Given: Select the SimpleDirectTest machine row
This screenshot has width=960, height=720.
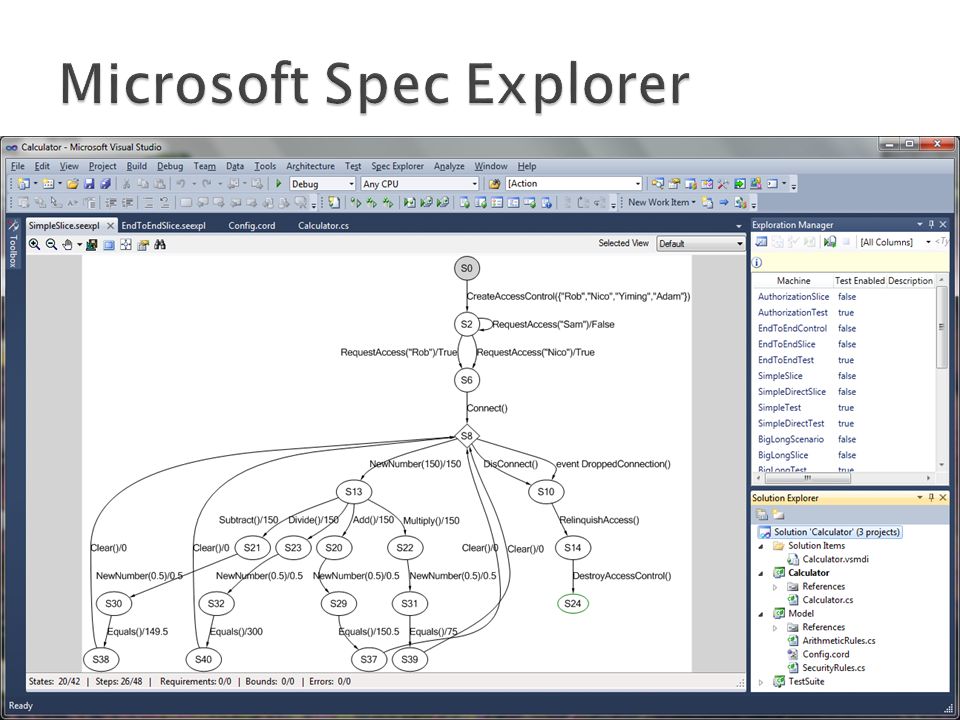Looking at the screenshot, I should (845, 424).
